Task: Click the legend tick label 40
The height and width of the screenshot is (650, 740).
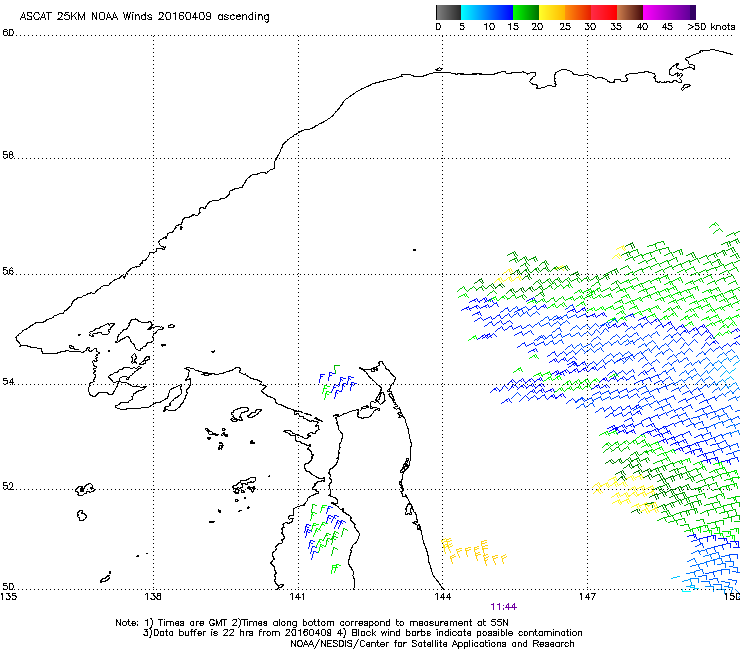Action: (642, 27)
